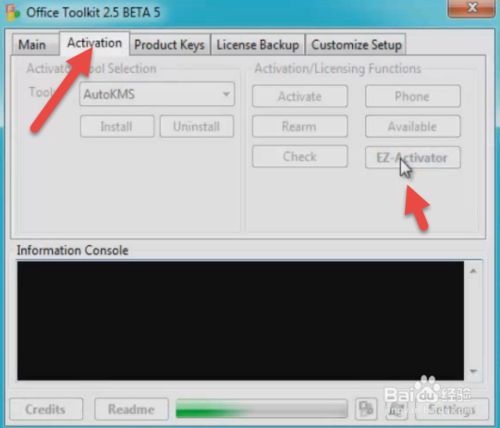Image resolution: width=500 pixels, height=428 pixels.
Task: Click the Phone activation button
Action: (413, 96)
